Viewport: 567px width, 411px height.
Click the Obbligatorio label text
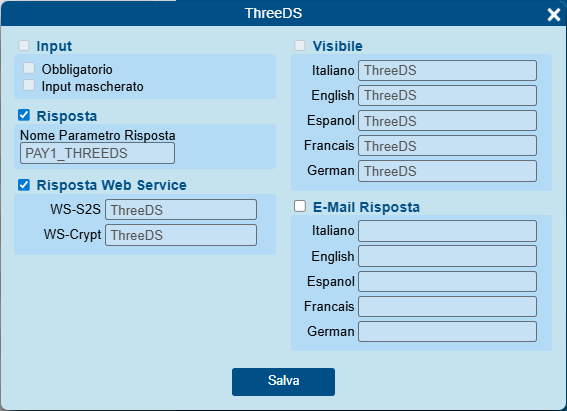click(x=77, y=69)
